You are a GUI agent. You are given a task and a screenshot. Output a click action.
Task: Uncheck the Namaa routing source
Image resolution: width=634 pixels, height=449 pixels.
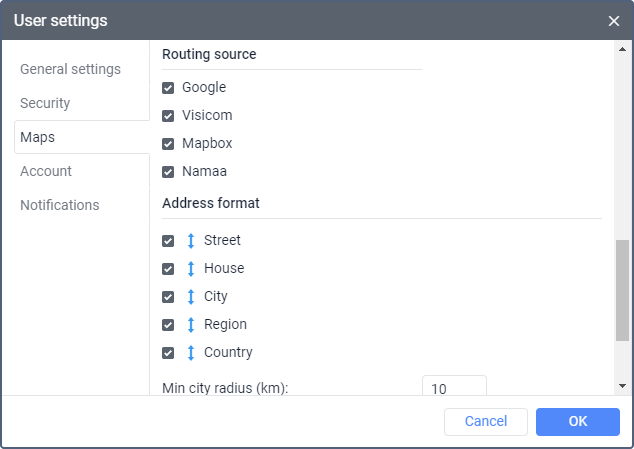point(168,172)
